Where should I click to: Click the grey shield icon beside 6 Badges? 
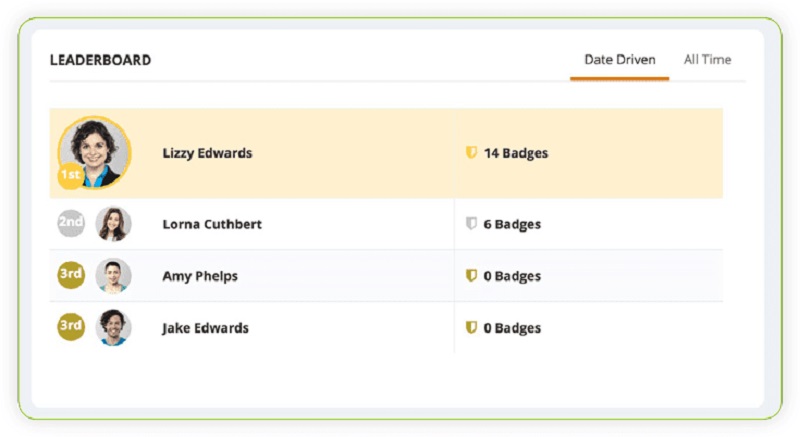(x=471, y=223)
